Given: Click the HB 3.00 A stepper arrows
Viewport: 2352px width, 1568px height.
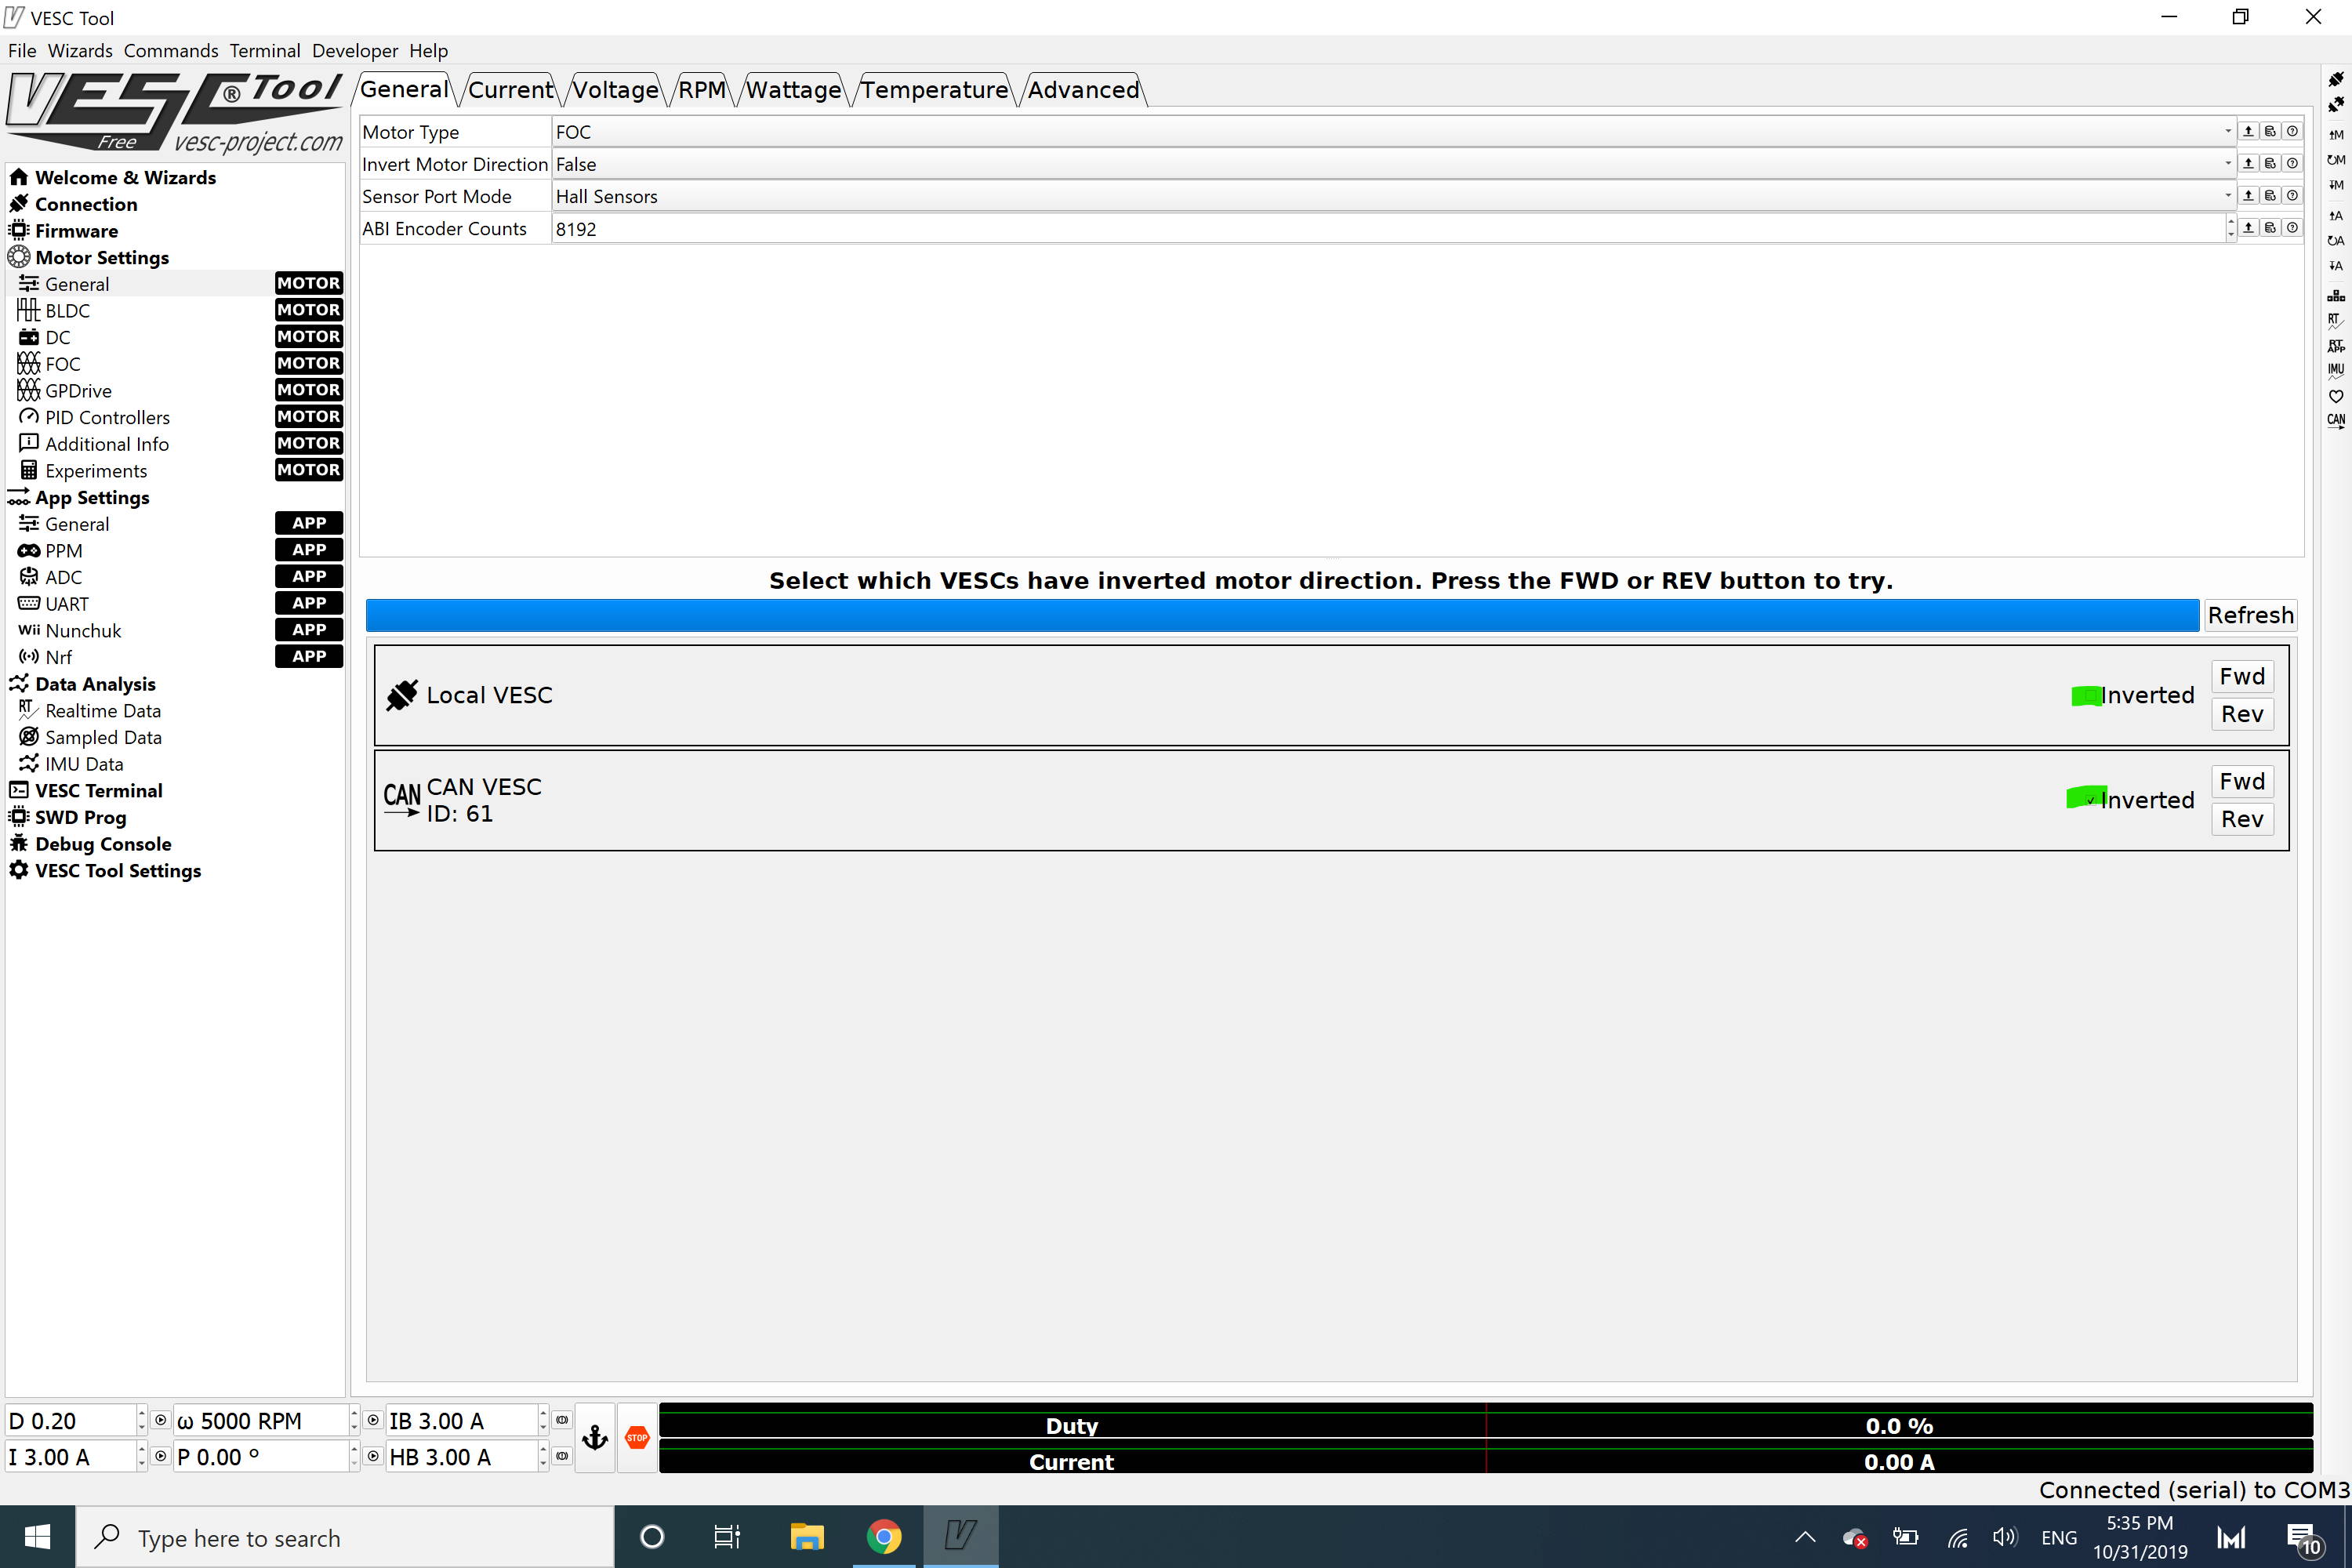Looking at the screenshot, I should point(543,1456).
